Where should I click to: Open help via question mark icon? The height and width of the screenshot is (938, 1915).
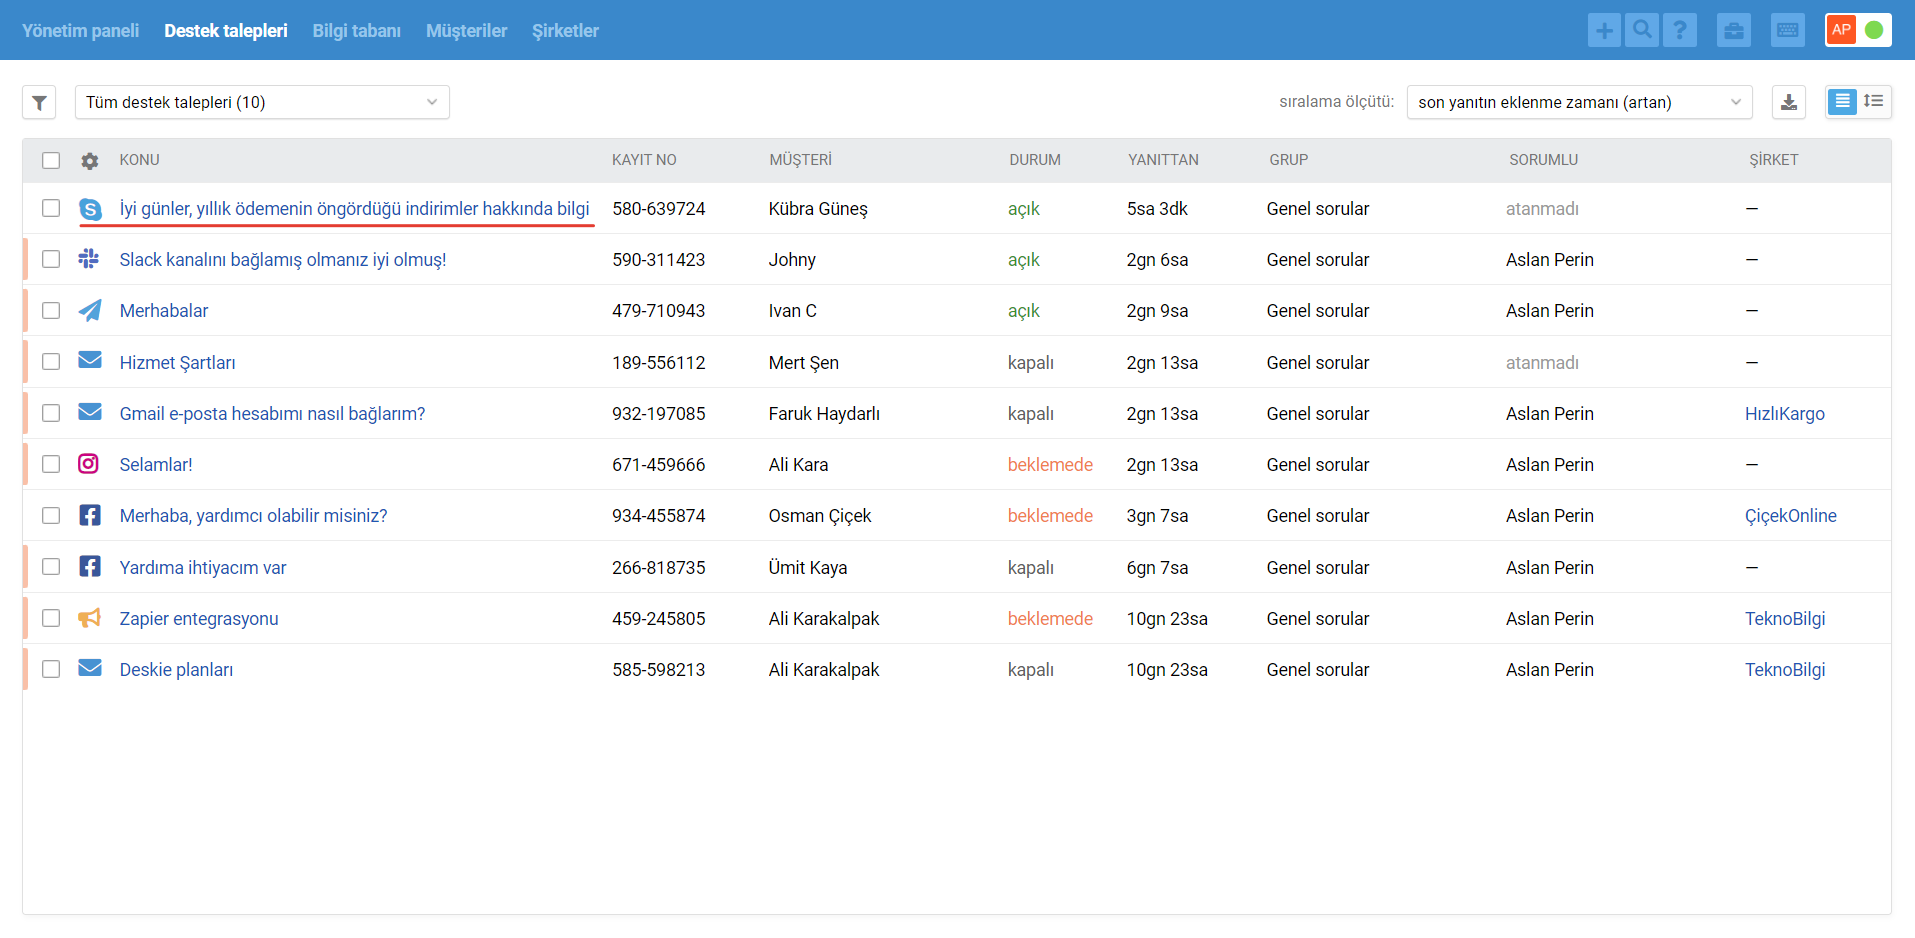(1680, 30)
